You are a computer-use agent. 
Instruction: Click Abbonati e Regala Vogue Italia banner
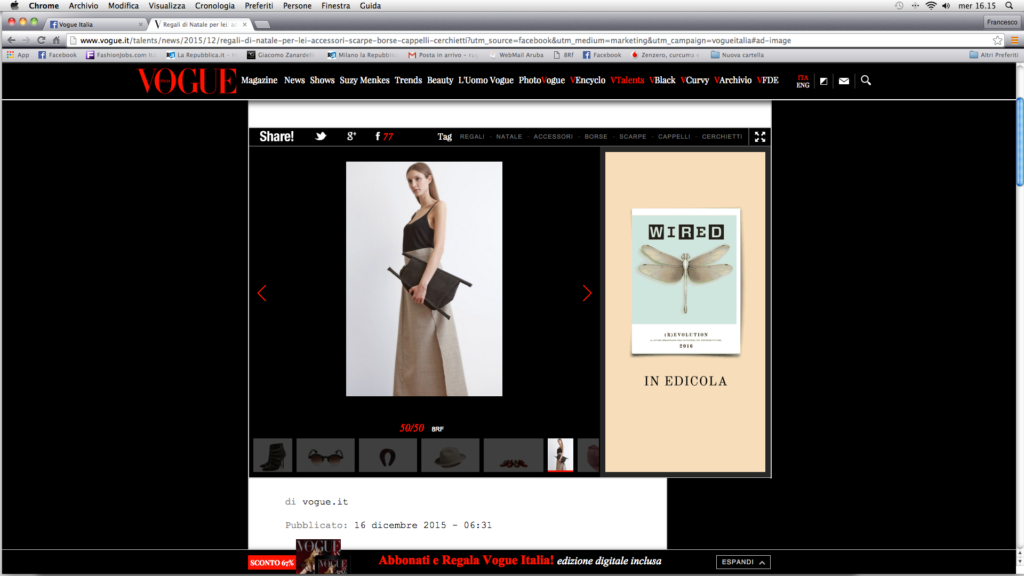click(520, 560)
